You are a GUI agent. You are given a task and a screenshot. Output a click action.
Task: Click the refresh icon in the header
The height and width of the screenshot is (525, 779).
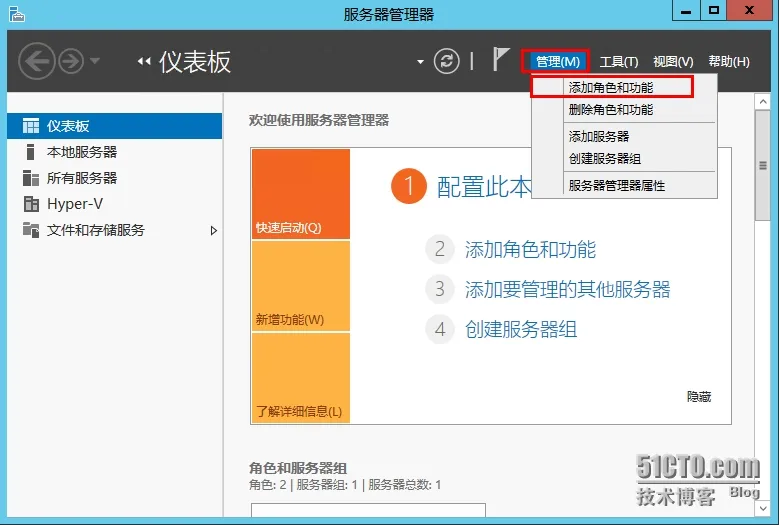tap(446, 61)
